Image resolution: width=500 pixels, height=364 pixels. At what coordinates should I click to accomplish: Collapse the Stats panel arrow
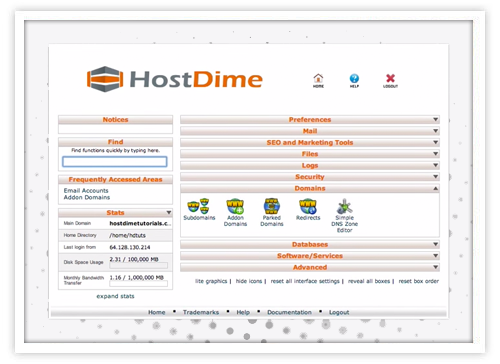[x=169, y=212]
